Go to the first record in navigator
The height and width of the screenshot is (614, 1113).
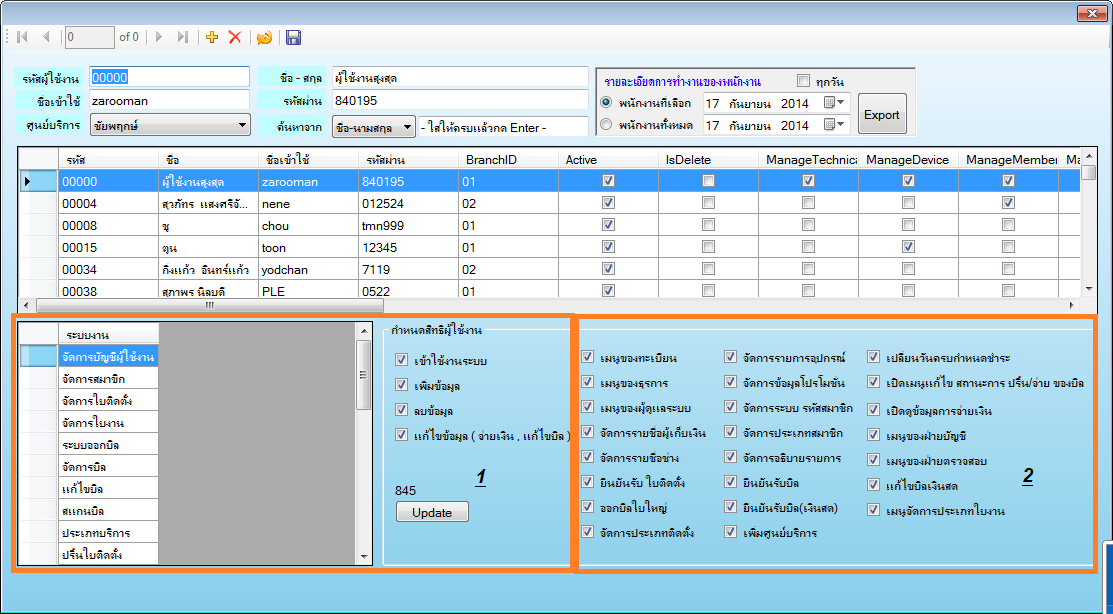pos(22,37)
